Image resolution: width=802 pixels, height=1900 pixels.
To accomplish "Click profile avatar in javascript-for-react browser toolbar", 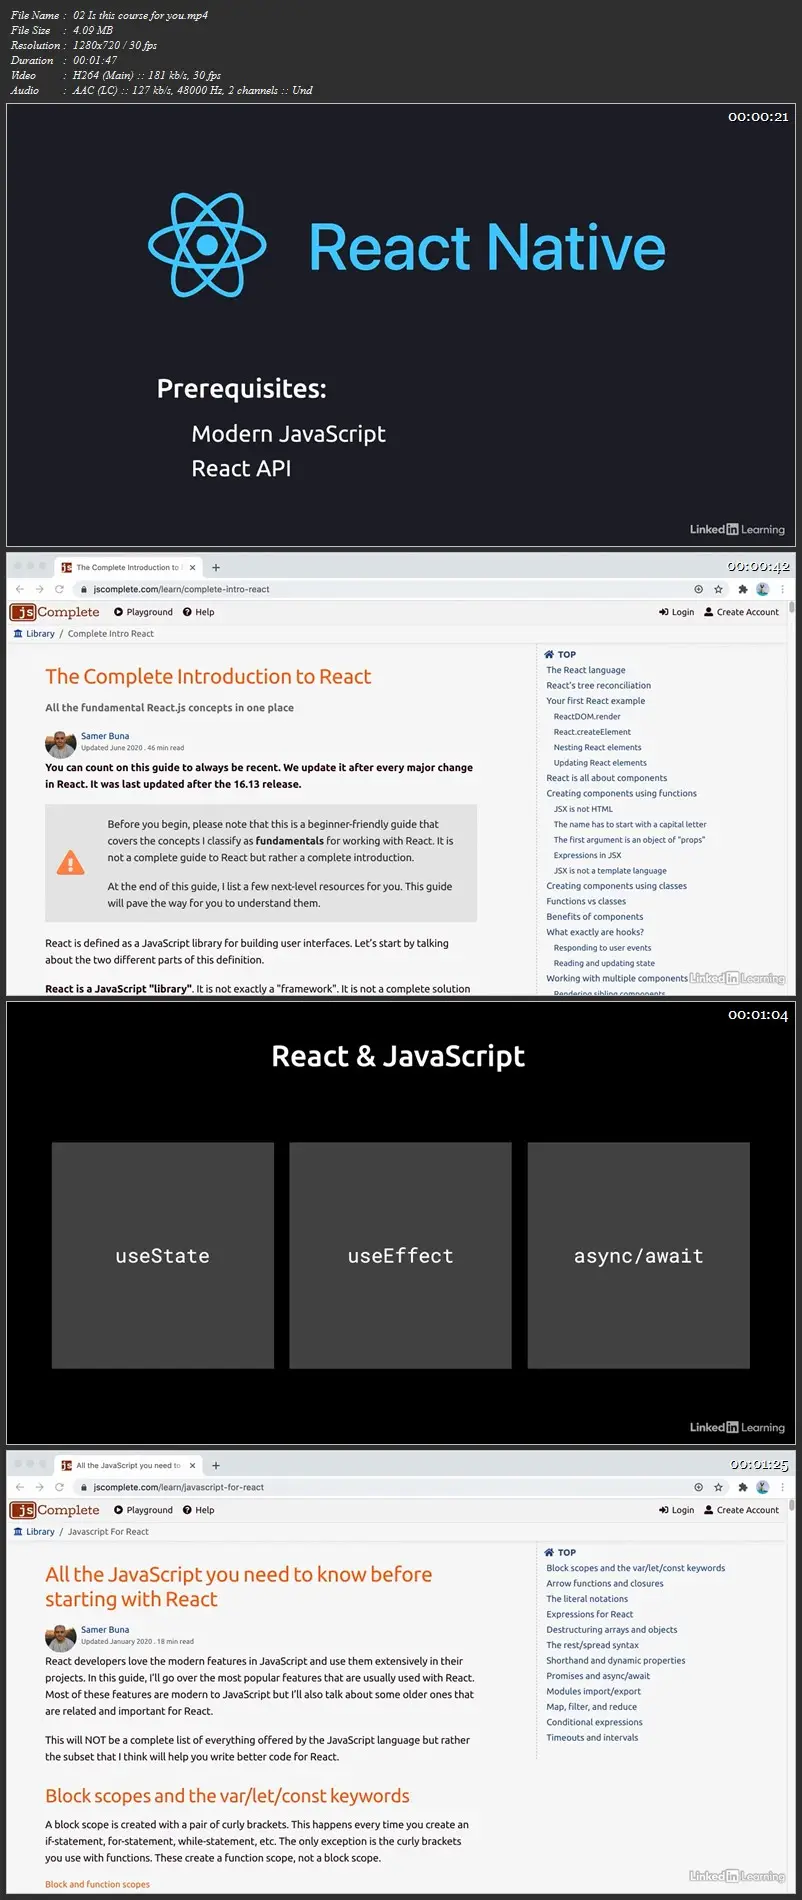I will click(x=762, y=1487).
